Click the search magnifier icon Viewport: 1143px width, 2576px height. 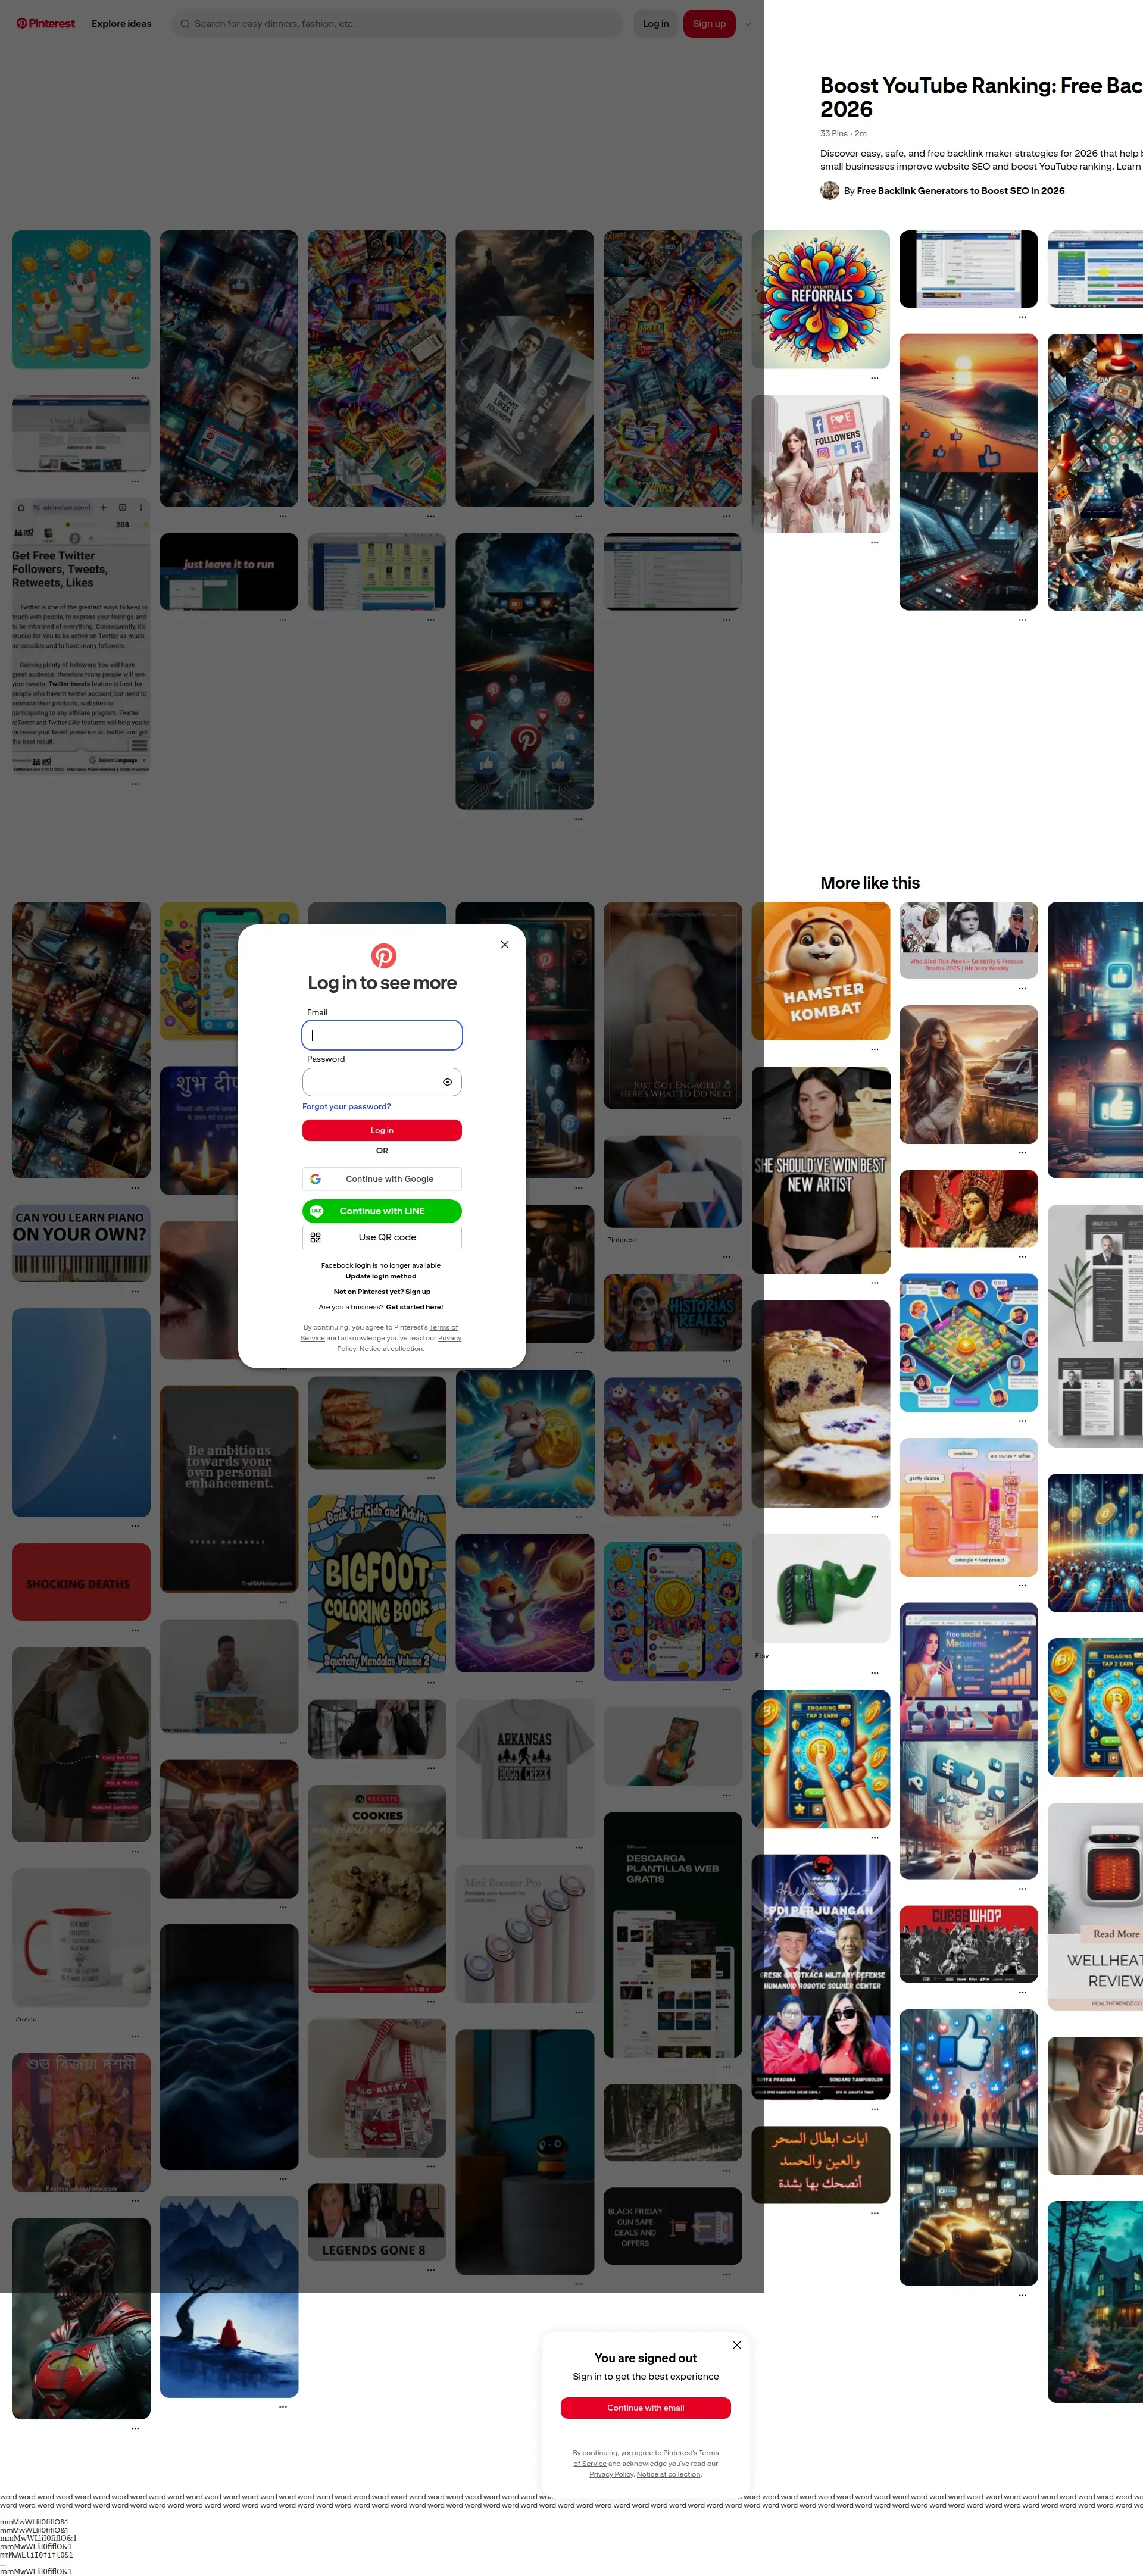point(185,24)
